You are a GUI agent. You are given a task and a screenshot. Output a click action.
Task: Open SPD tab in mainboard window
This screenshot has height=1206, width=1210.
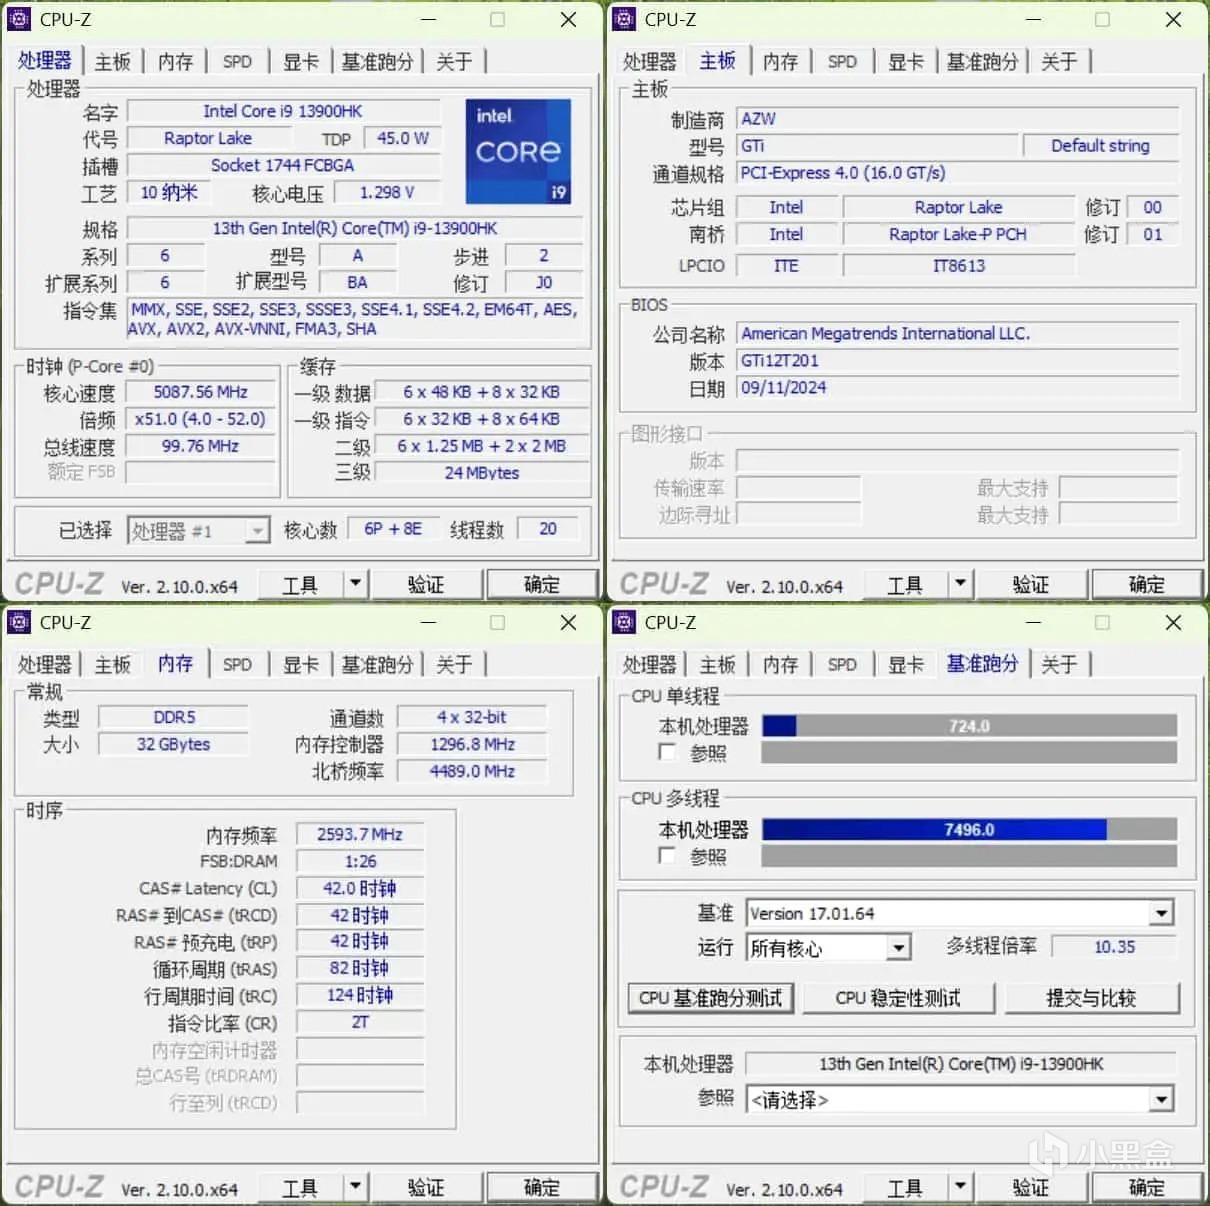pyautogui.click(x=842, y=61)
